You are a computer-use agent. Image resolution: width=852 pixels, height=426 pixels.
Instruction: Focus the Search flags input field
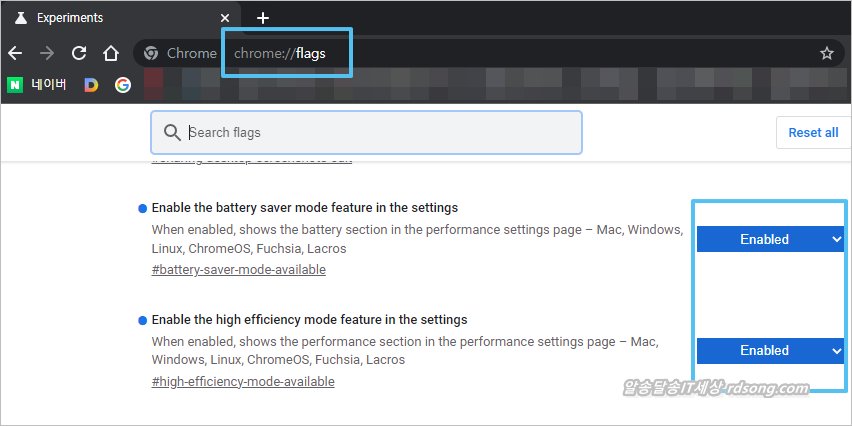pos(380,132)
